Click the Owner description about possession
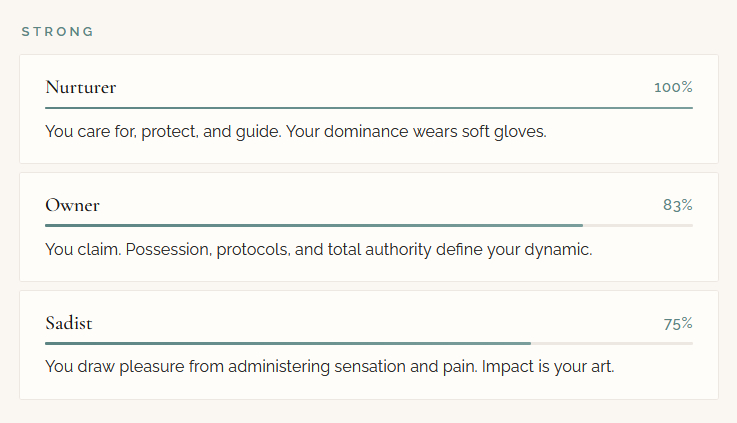Image resolution: width=737 pixels, height=423 pixels. pyautogui.click(x=318, y=249)
